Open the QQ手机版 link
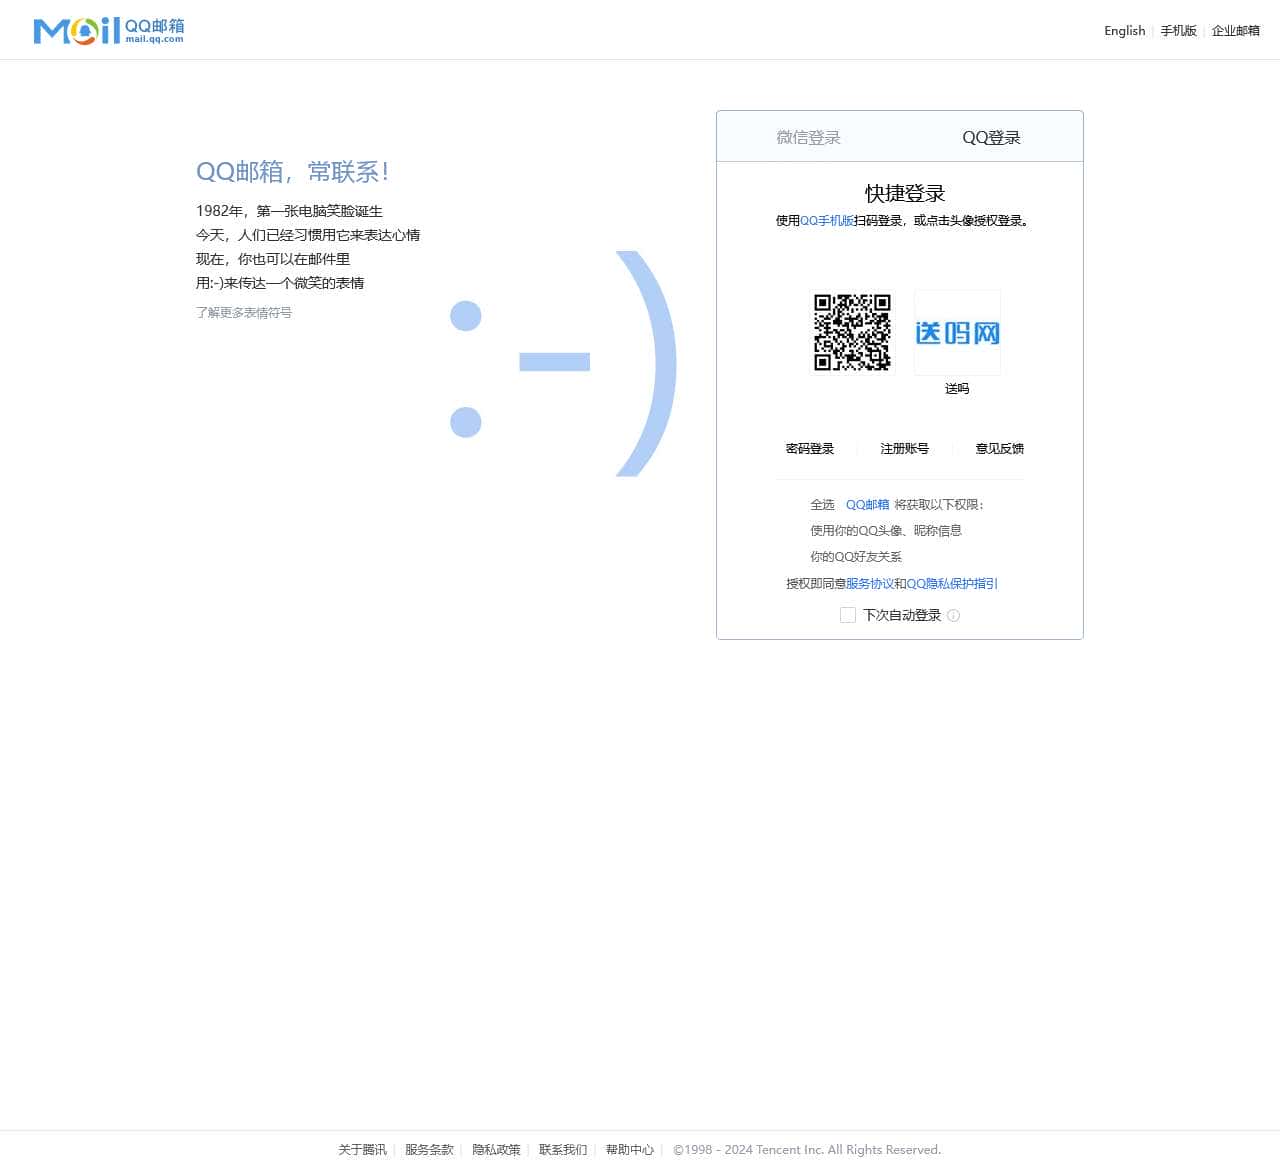Image resolution: width=1280 pixels, height=1167 pixels. pyautogui.click(x=827, y=220)
